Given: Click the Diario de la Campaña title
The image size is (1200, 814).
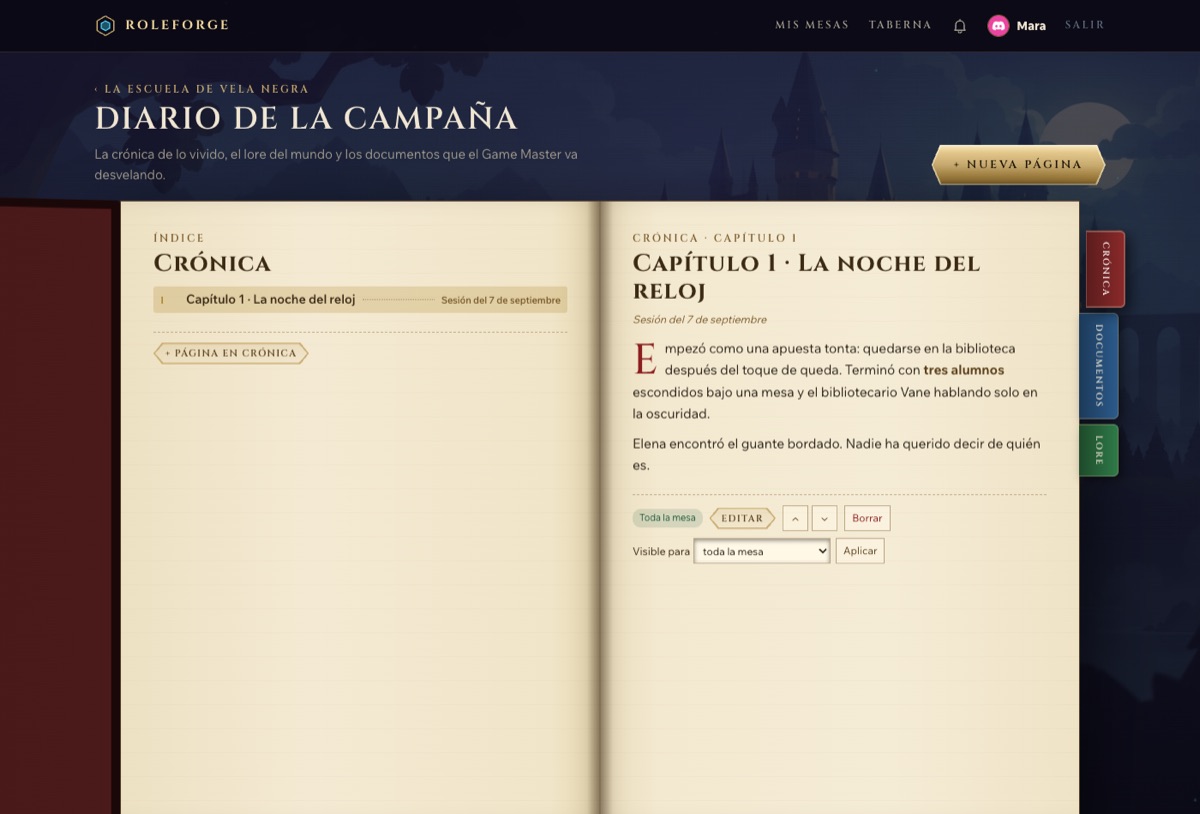Looking at the screenshot, I should [x=306, y=118].
